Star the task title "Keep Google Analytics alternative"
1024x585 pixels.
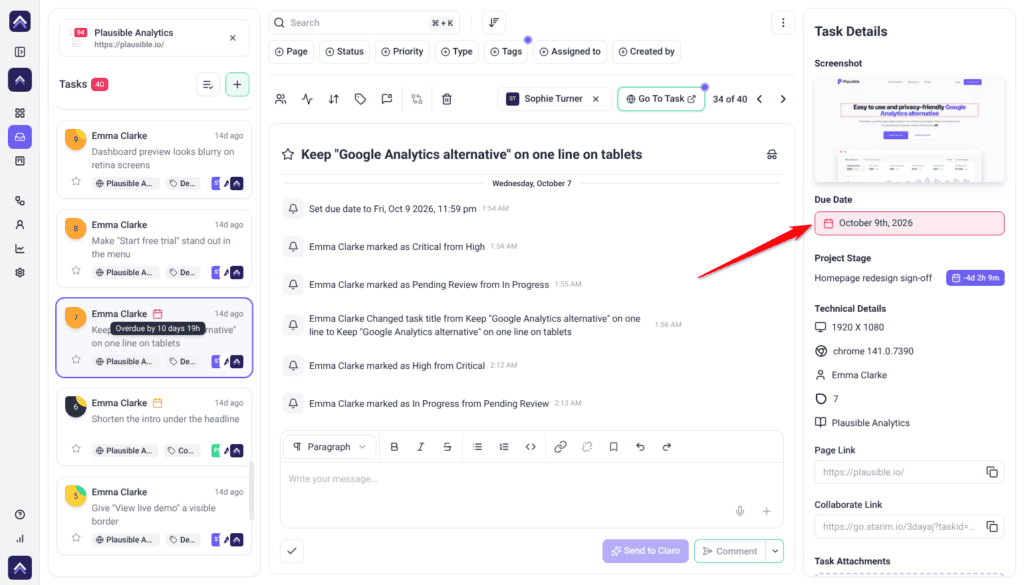tap(287, 155)
